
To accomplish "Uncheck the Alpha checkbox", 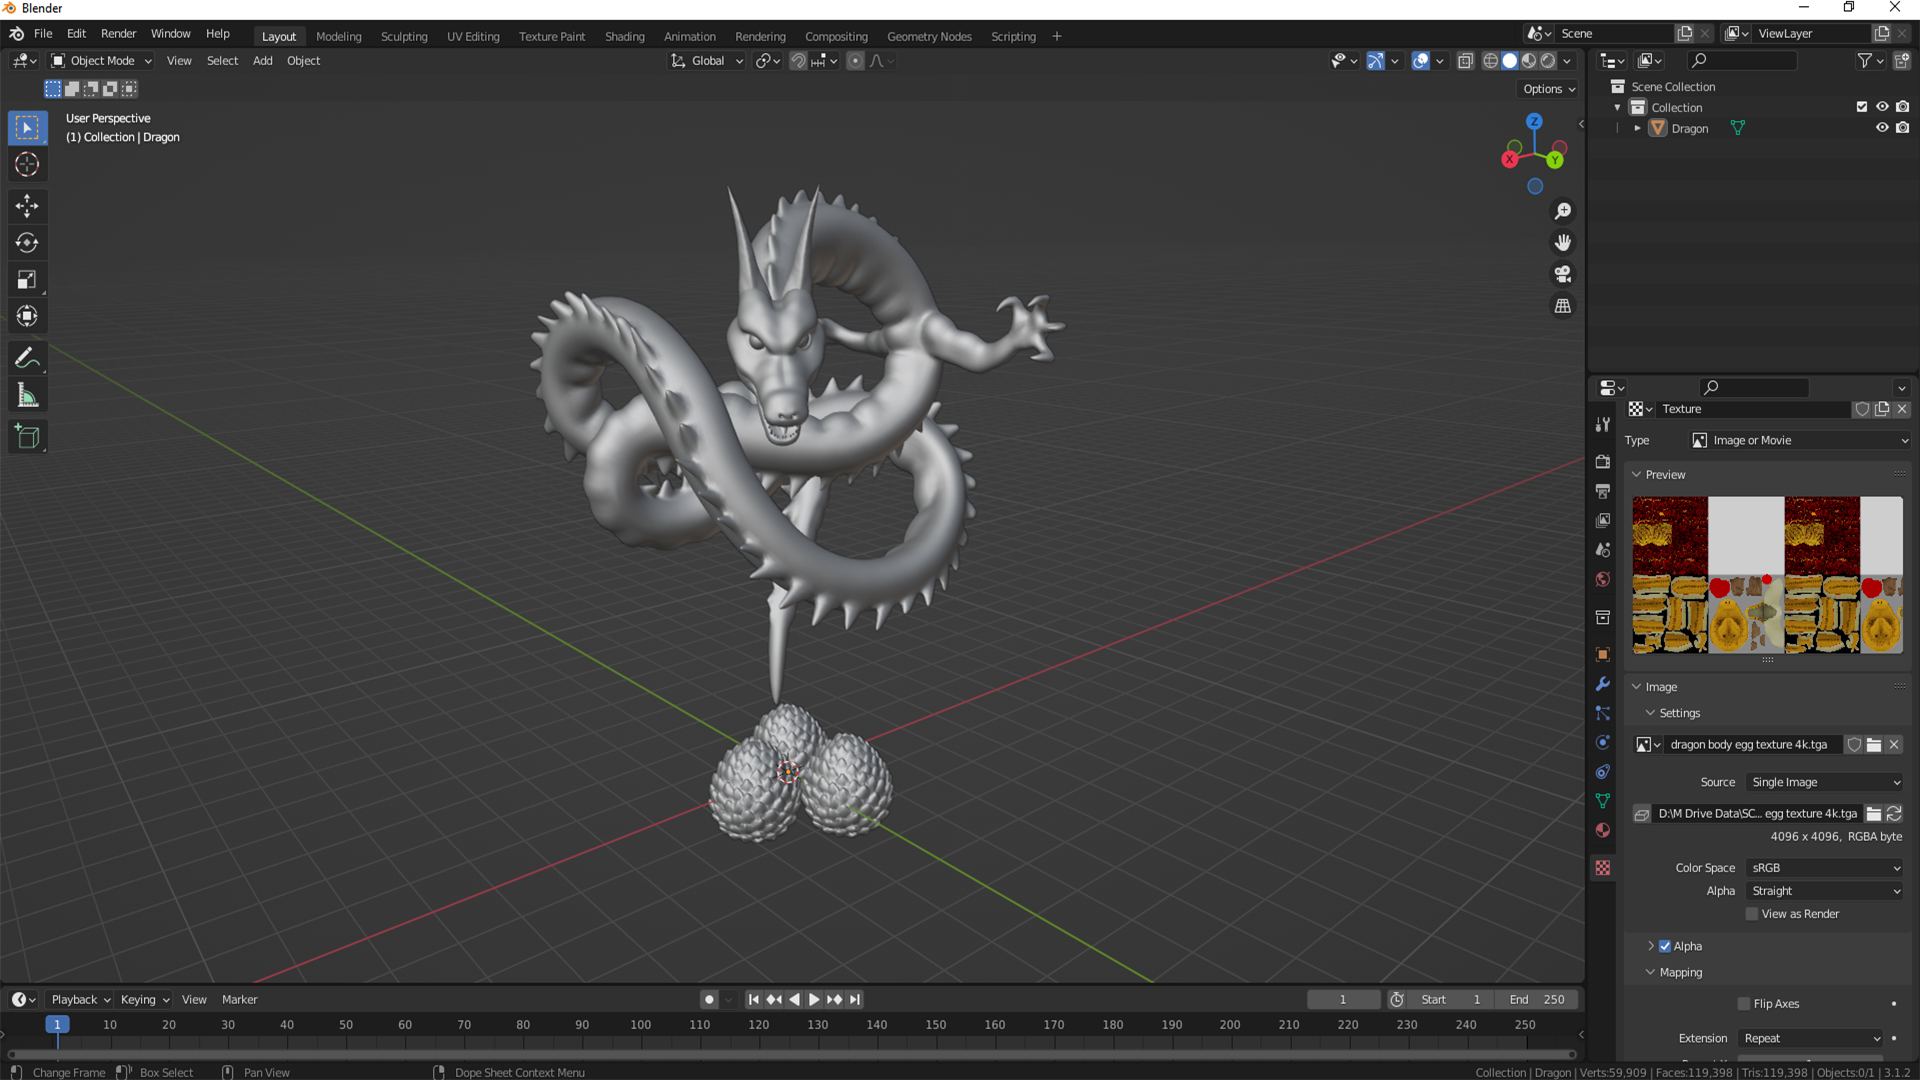I will 1665,946.
